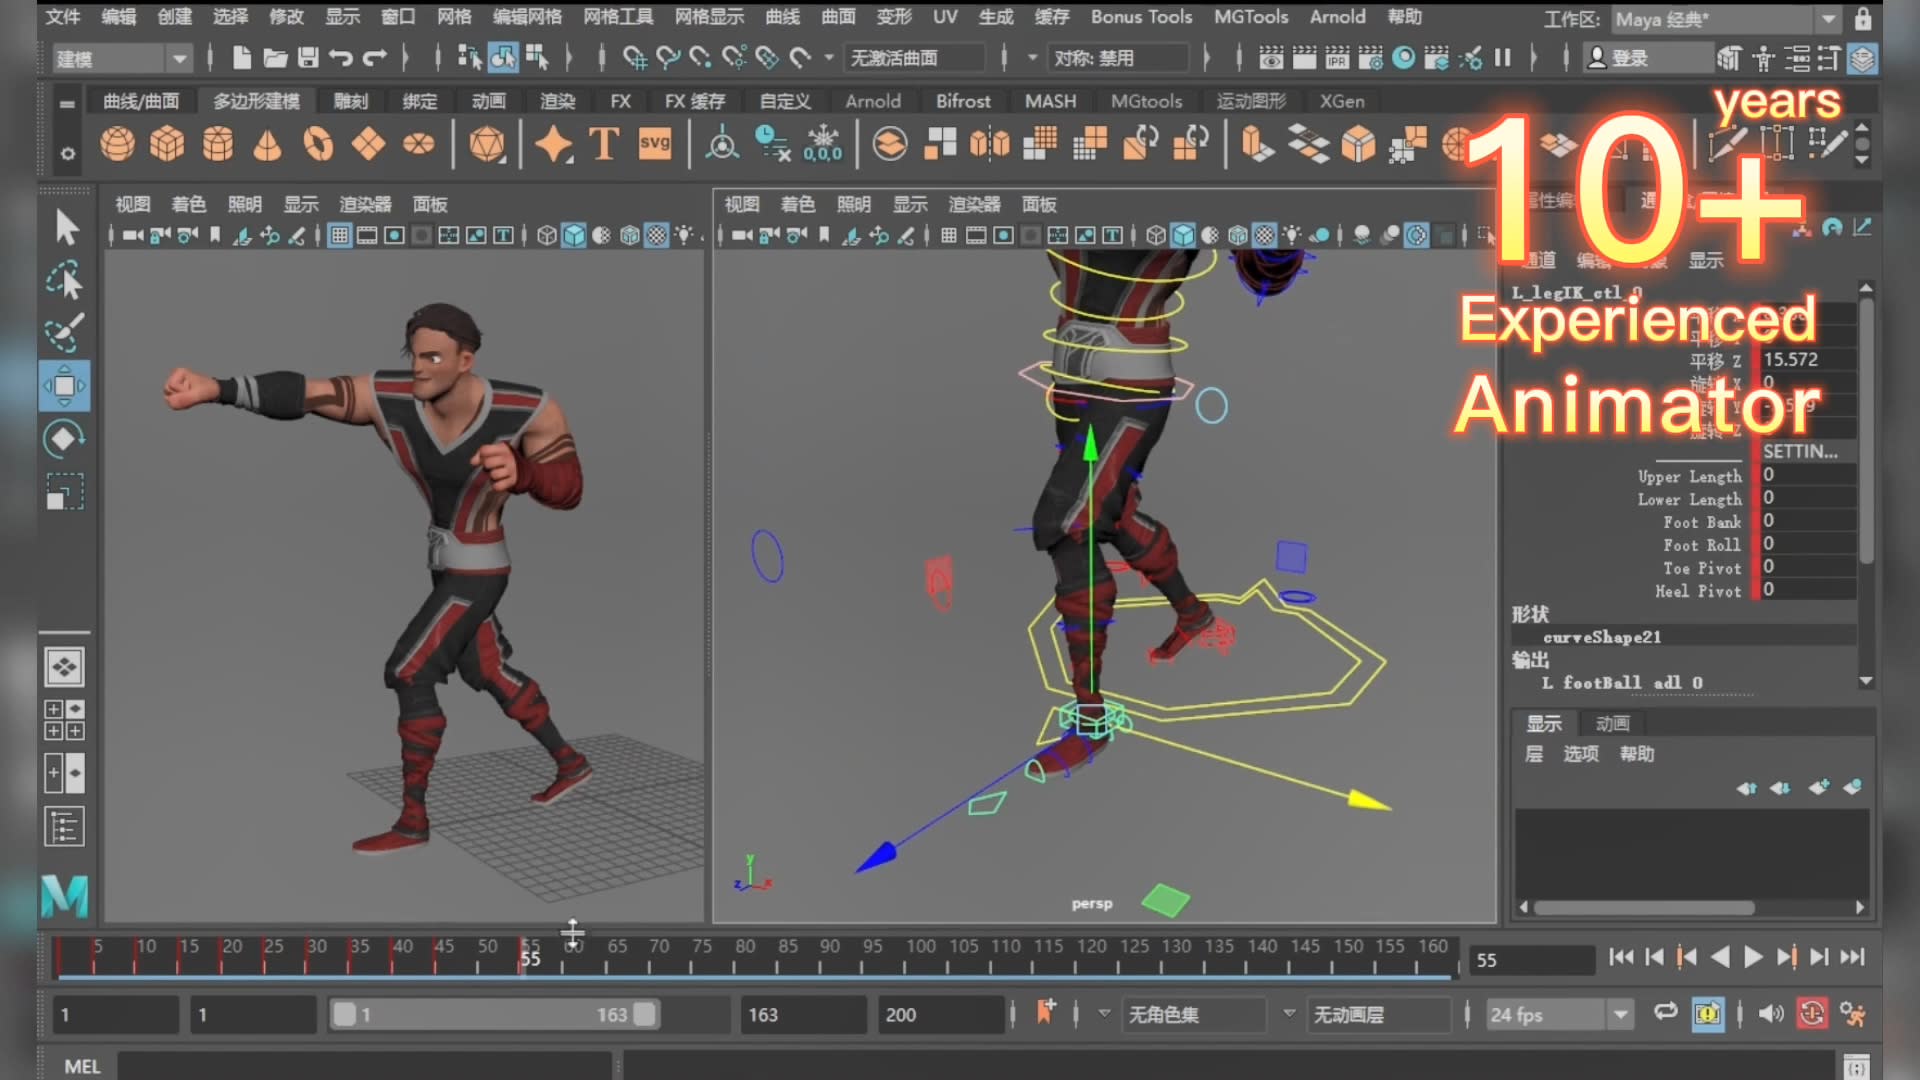Image resolution: width=1920 pixels, height=1080 pixels.
Task: Toggle auto keyframe button
Action: 1811,1014
